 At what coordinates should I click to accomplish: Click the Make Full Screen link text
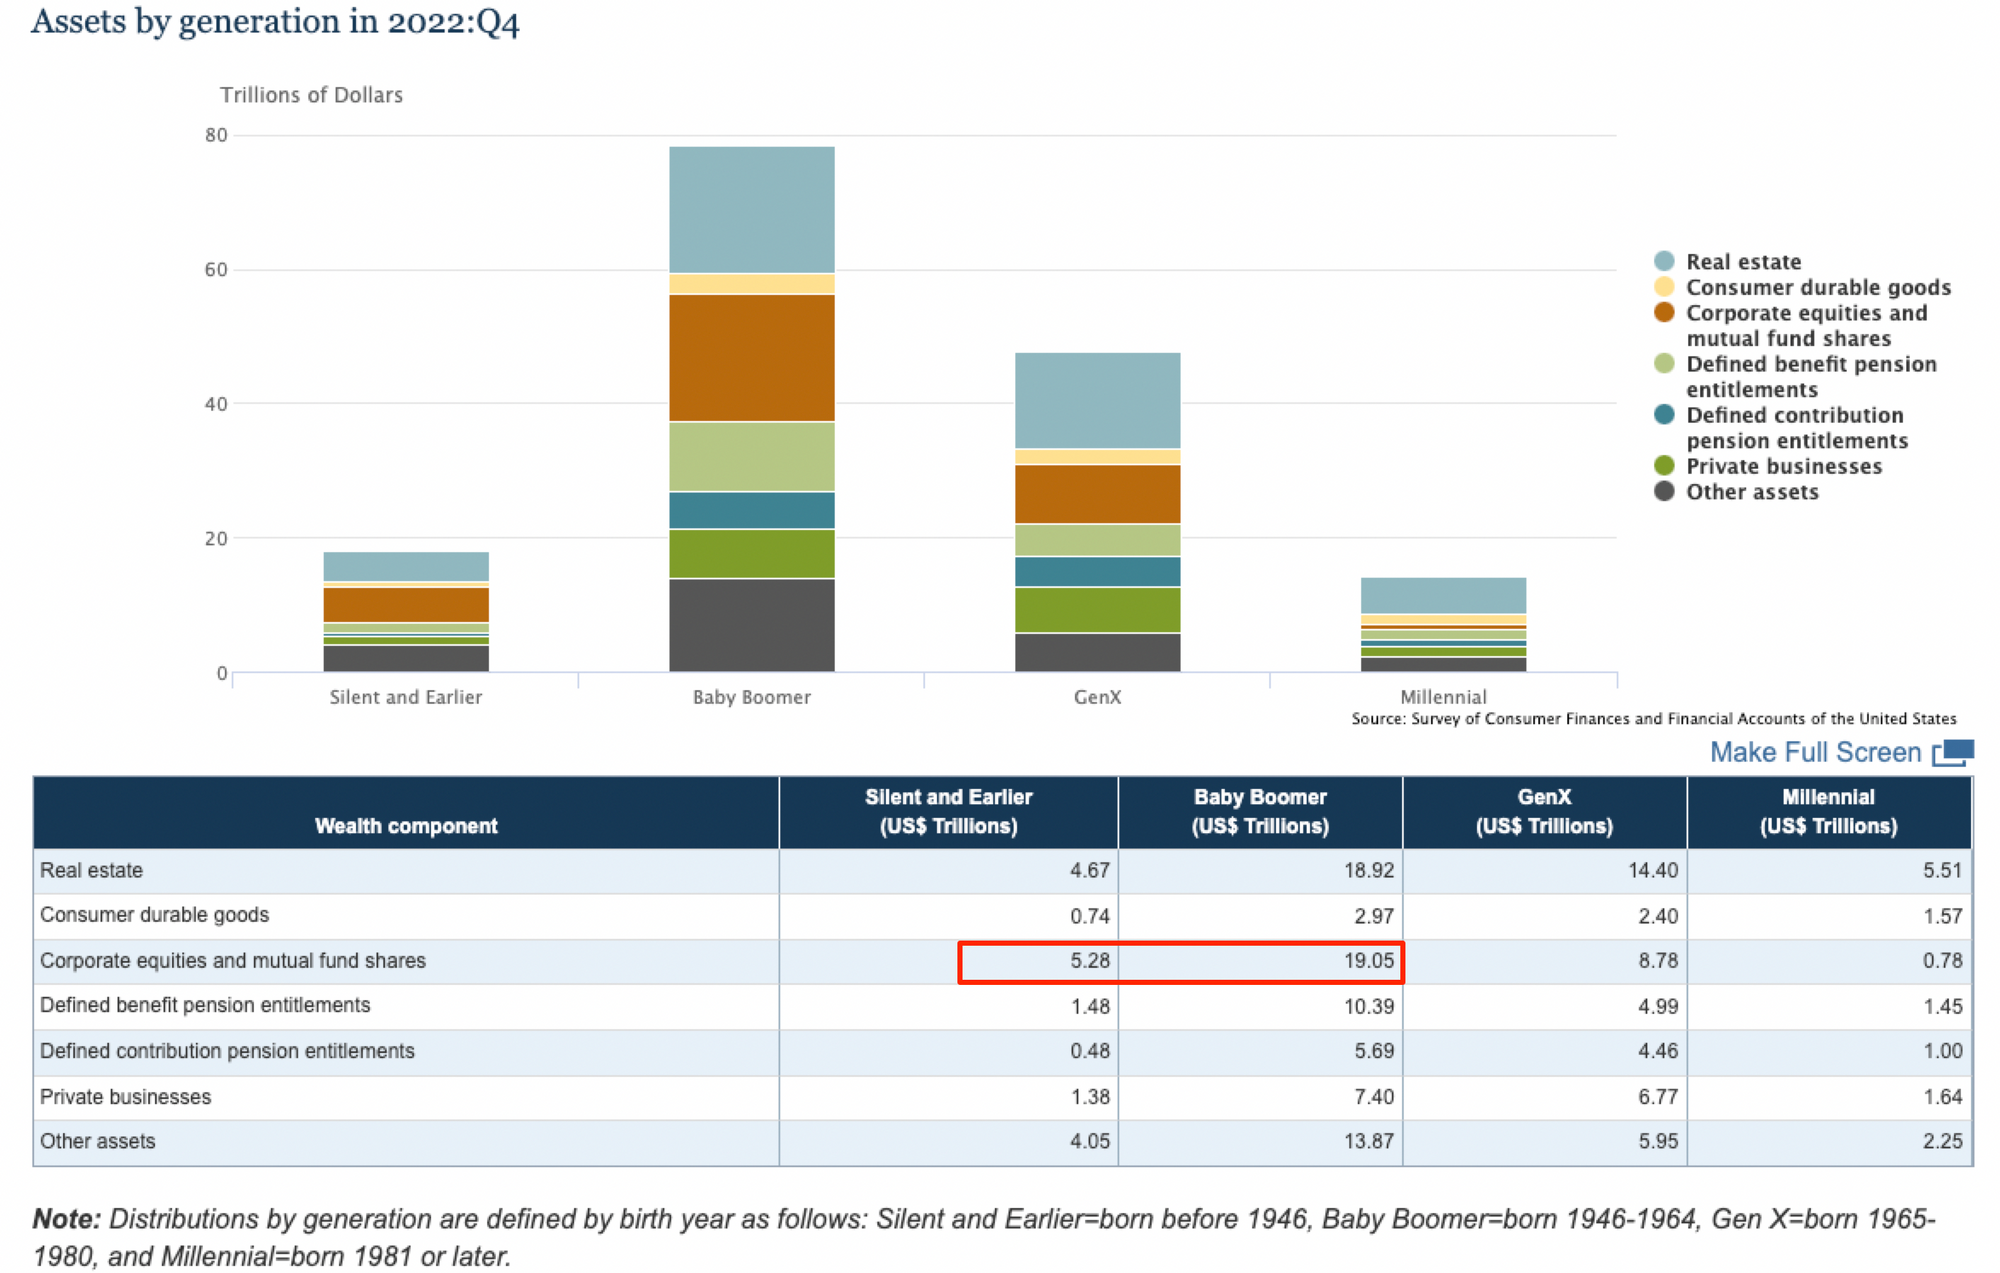click(1815, 752)
